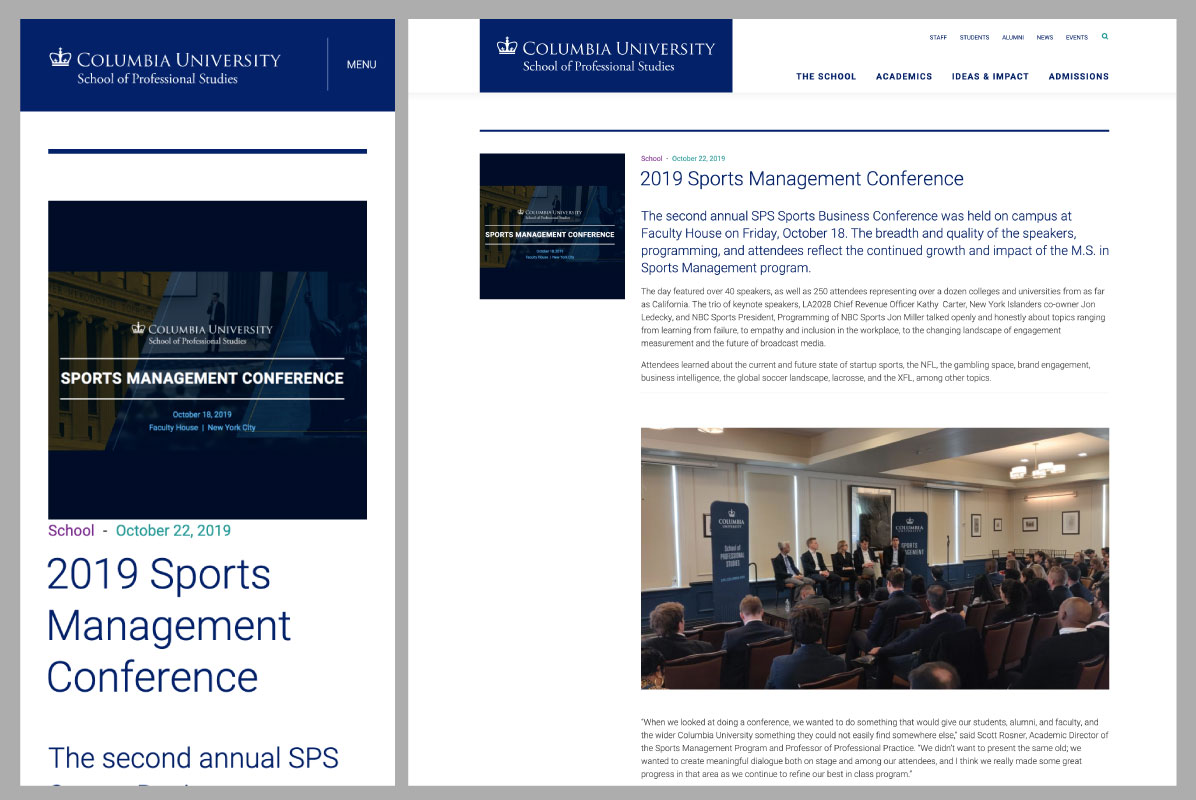This screenshot has width=1196, height=800.
Task: Click the paragraph starting Attendees learned about the current
Action: pos(866,371)
